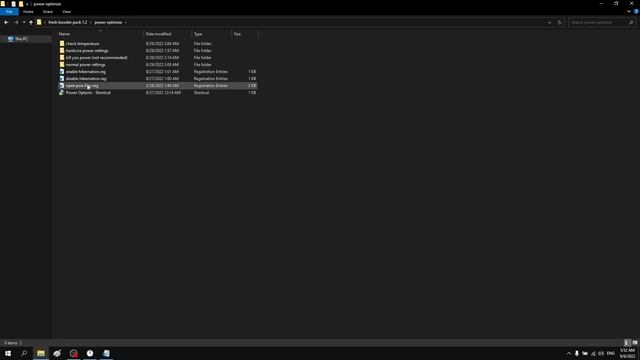Select the disable hibernation.reg file icon
The height and width of the screenshot is (360, 640).
[62, 78]
